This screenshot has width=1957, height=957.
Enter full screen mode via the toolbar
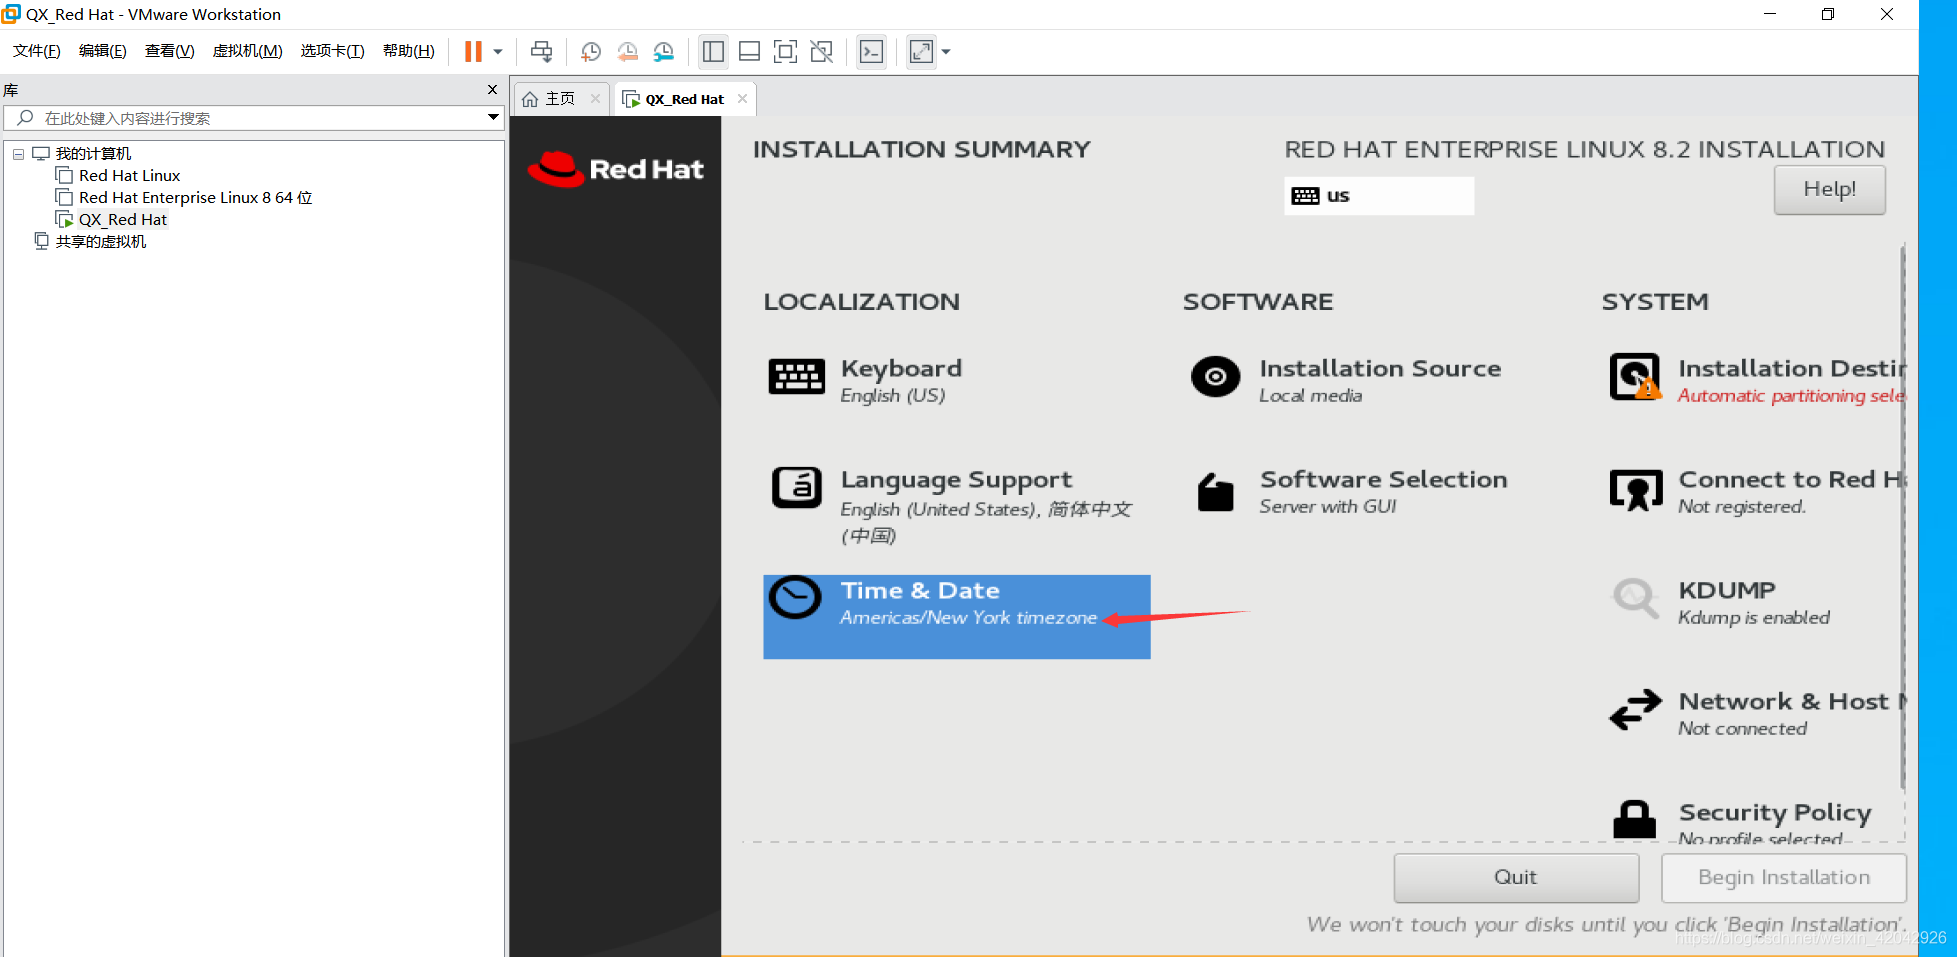(x=786, y=52)
